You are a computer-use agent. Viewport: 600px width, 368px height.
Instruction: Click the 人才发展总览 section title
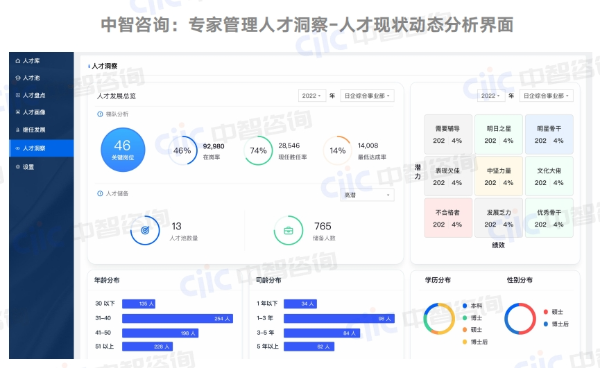click(x=116, y=96)
